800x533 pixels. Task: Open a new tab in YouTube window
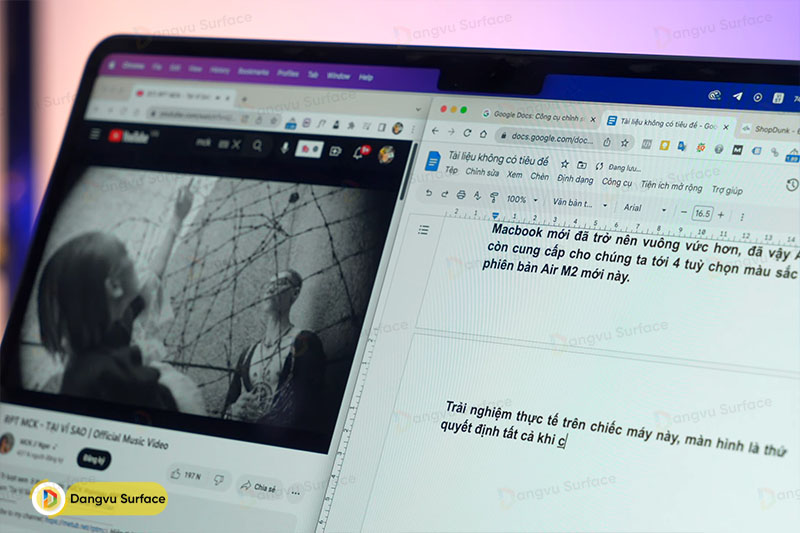[x=244, y=98]
